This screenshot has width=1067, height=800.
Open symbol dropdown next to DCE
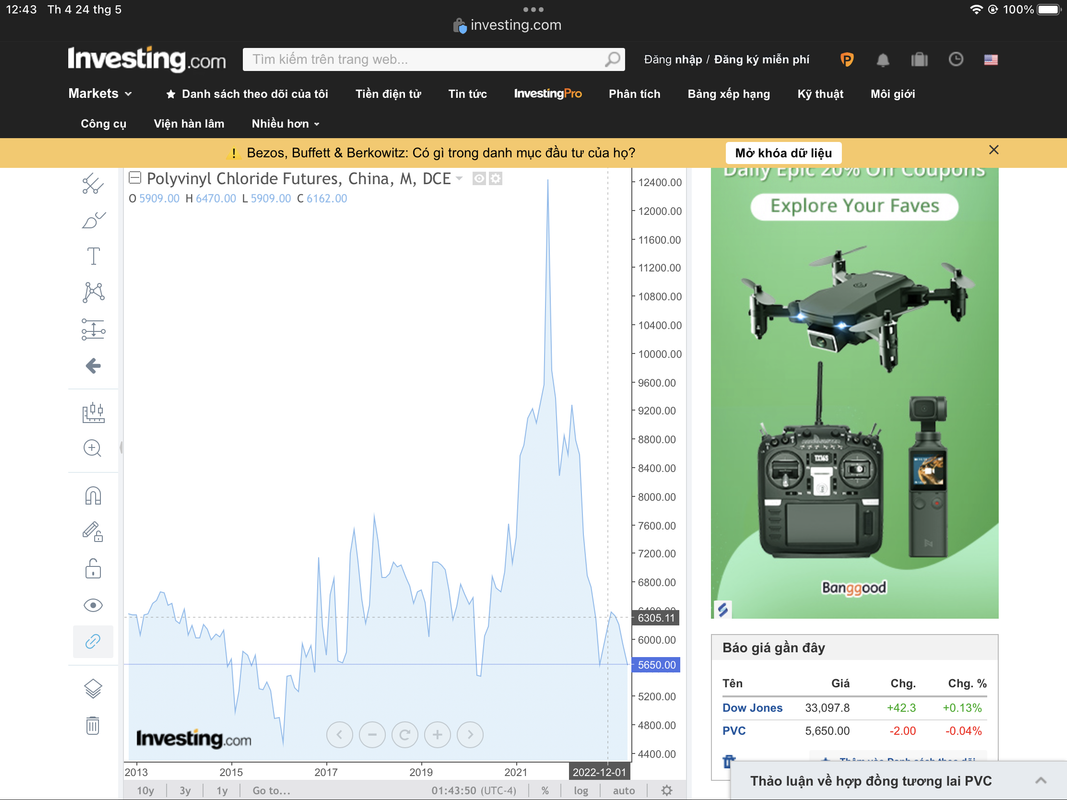click(459, 178)
